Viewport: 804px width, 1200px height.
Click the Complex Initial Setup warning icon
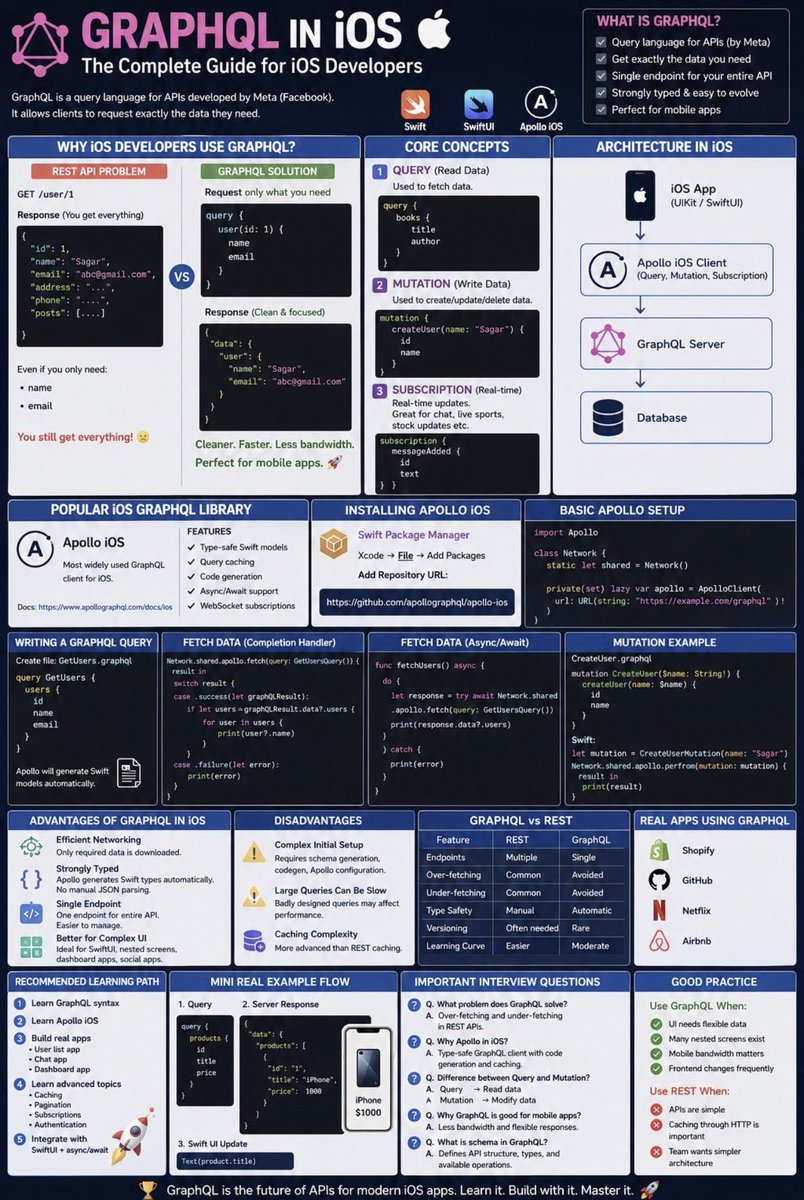[255, 852]
